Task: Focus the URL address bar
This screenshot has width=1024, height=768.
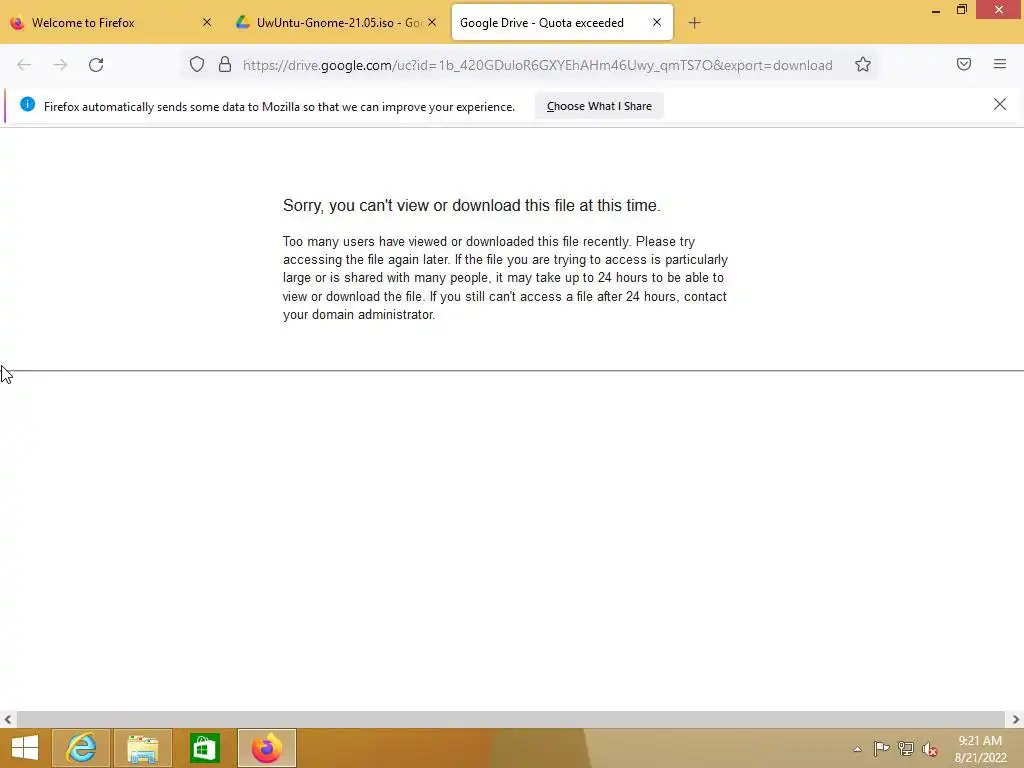Action: 537,65
